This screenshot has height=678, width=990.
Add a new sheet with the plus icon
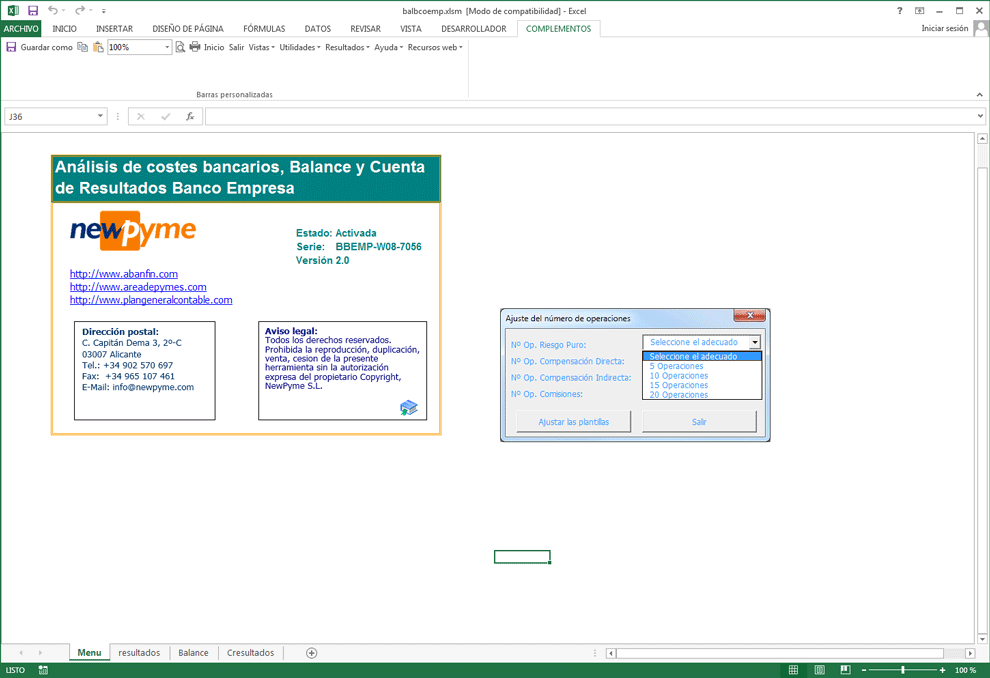tap(311, 653)
